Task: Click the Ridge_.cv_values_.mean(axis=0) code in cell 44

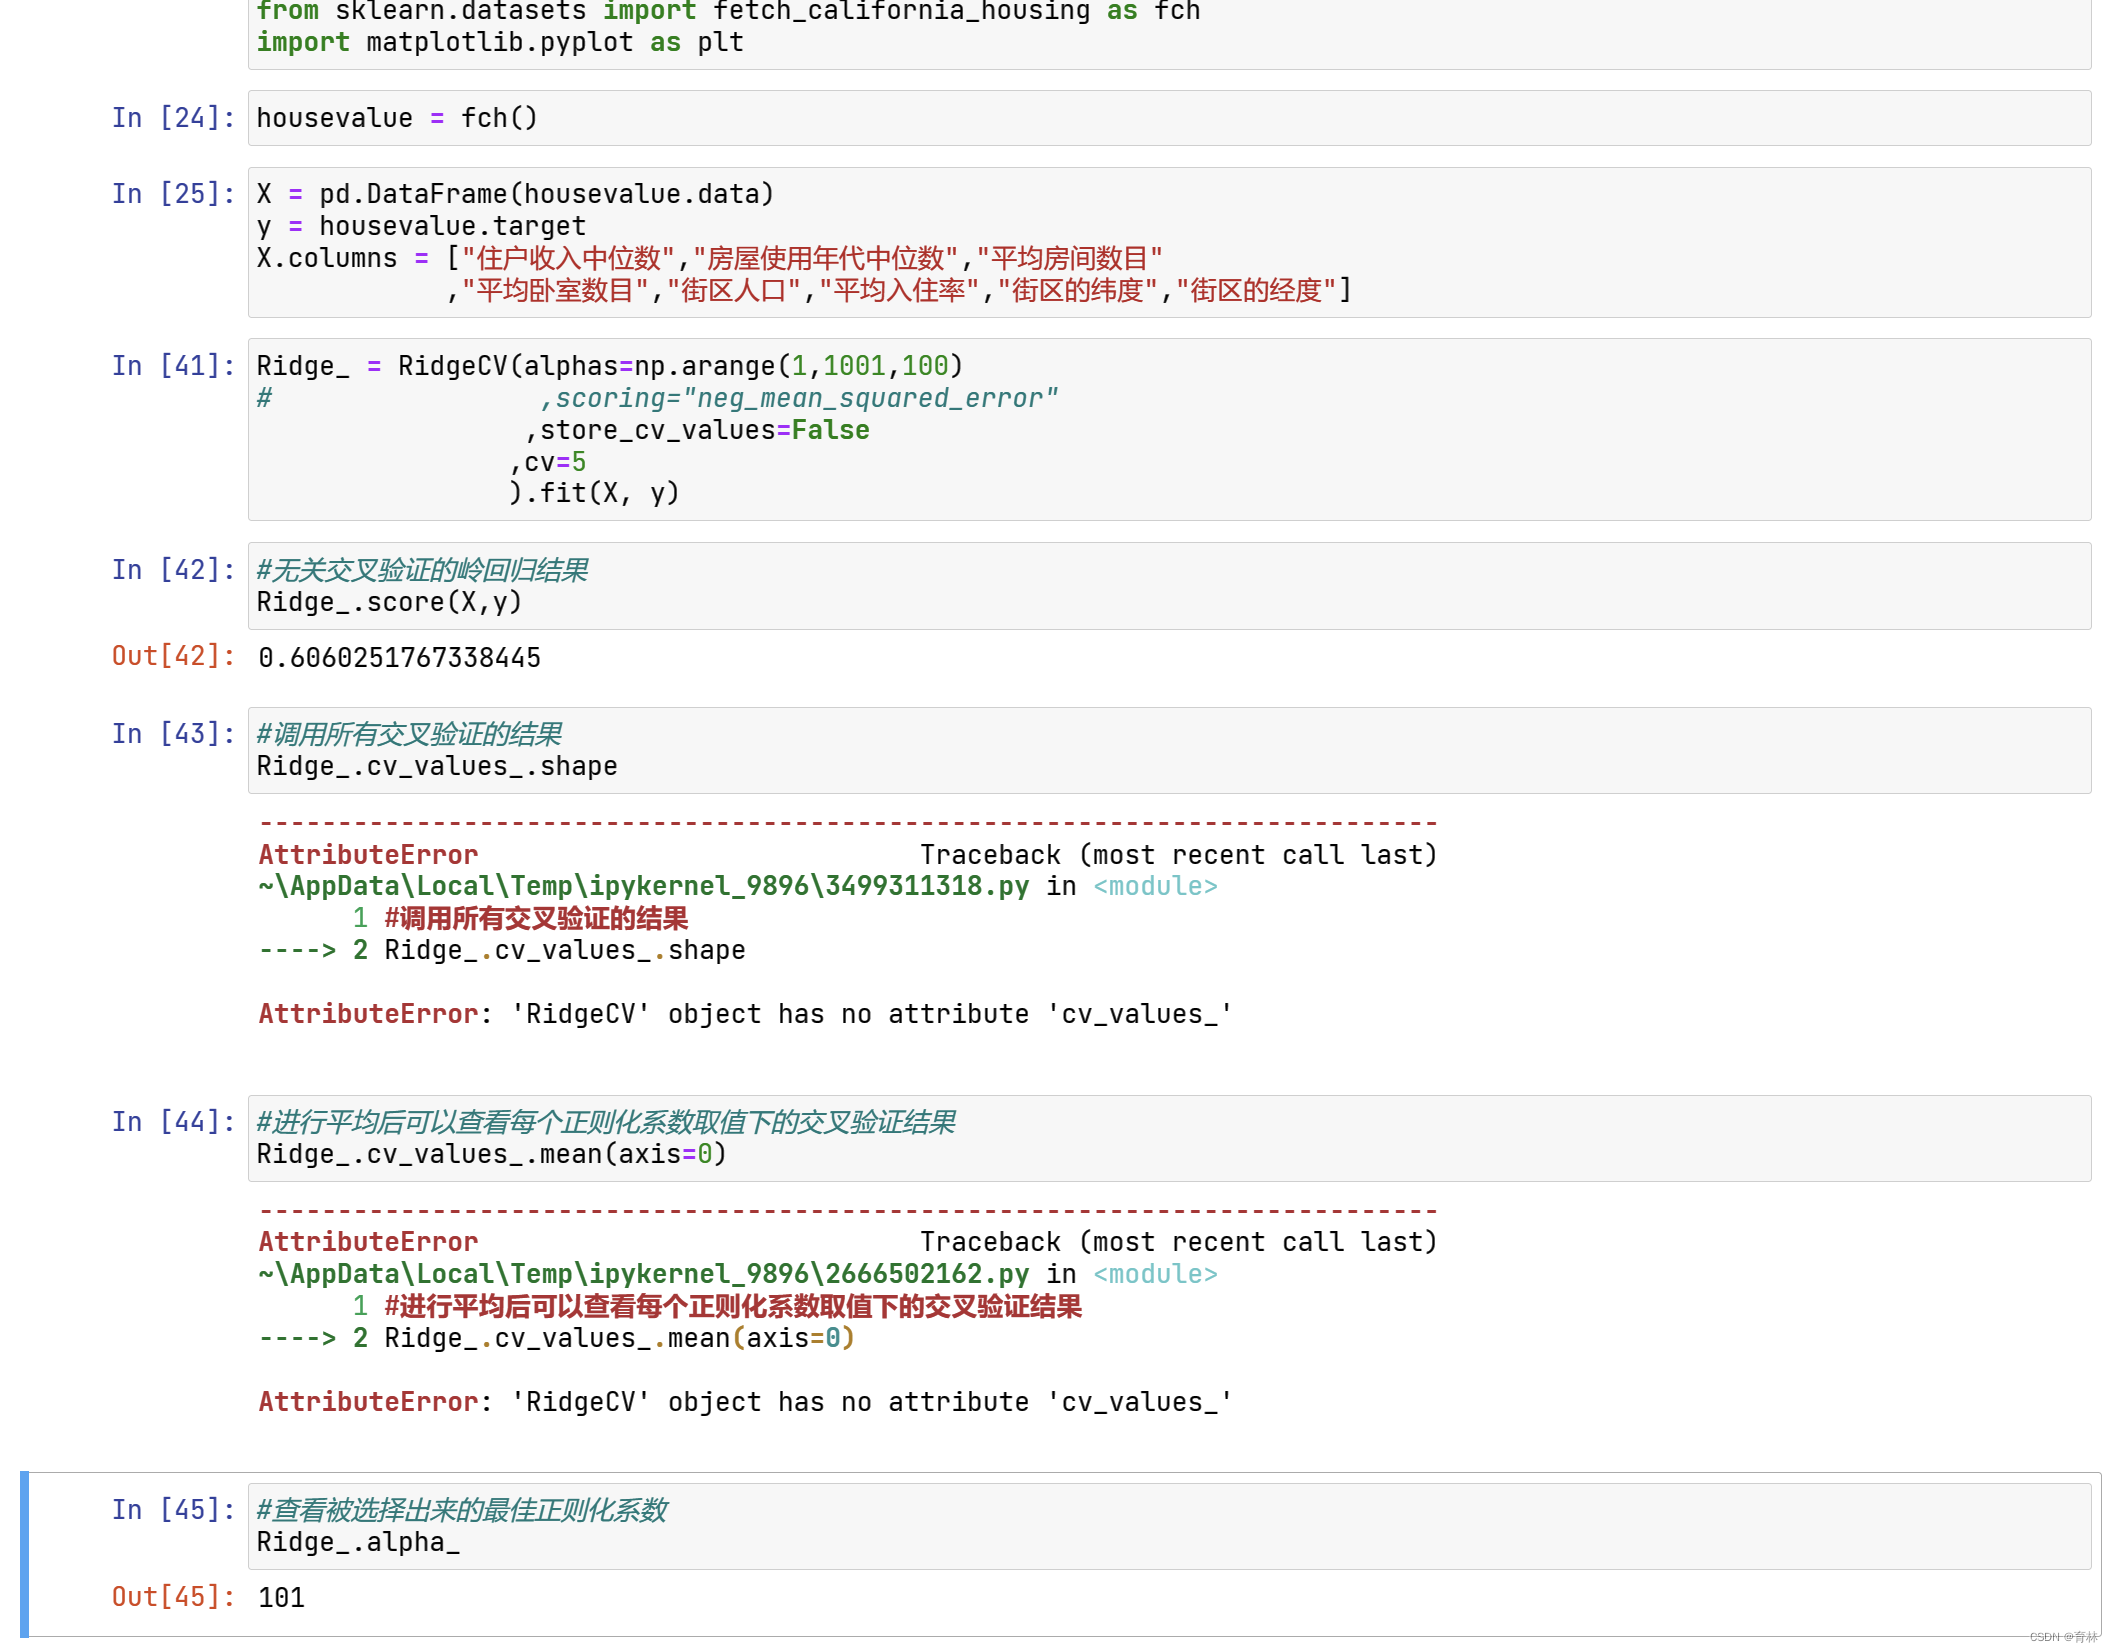Action: pos(491,1154)
